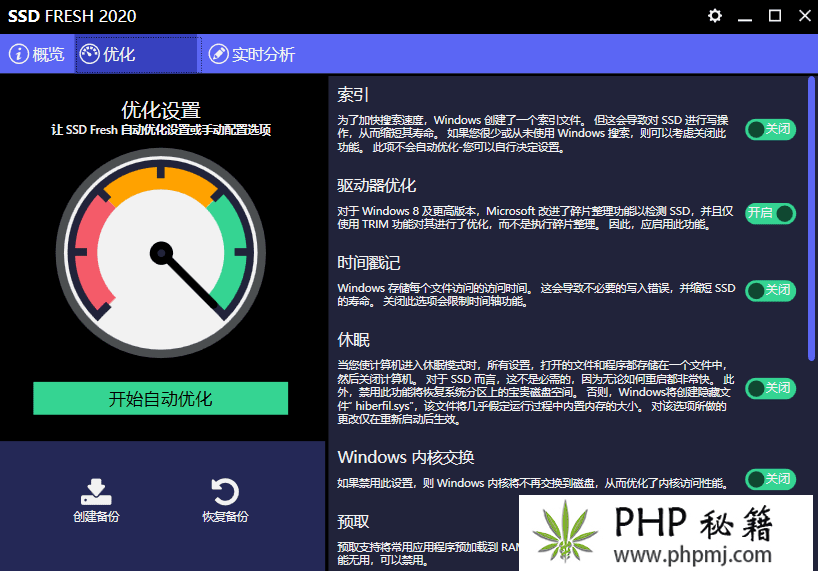The height and width of the screenshot is (571, 818).
Task: Click the 时间戳记 heading
Action: [368, 262]
